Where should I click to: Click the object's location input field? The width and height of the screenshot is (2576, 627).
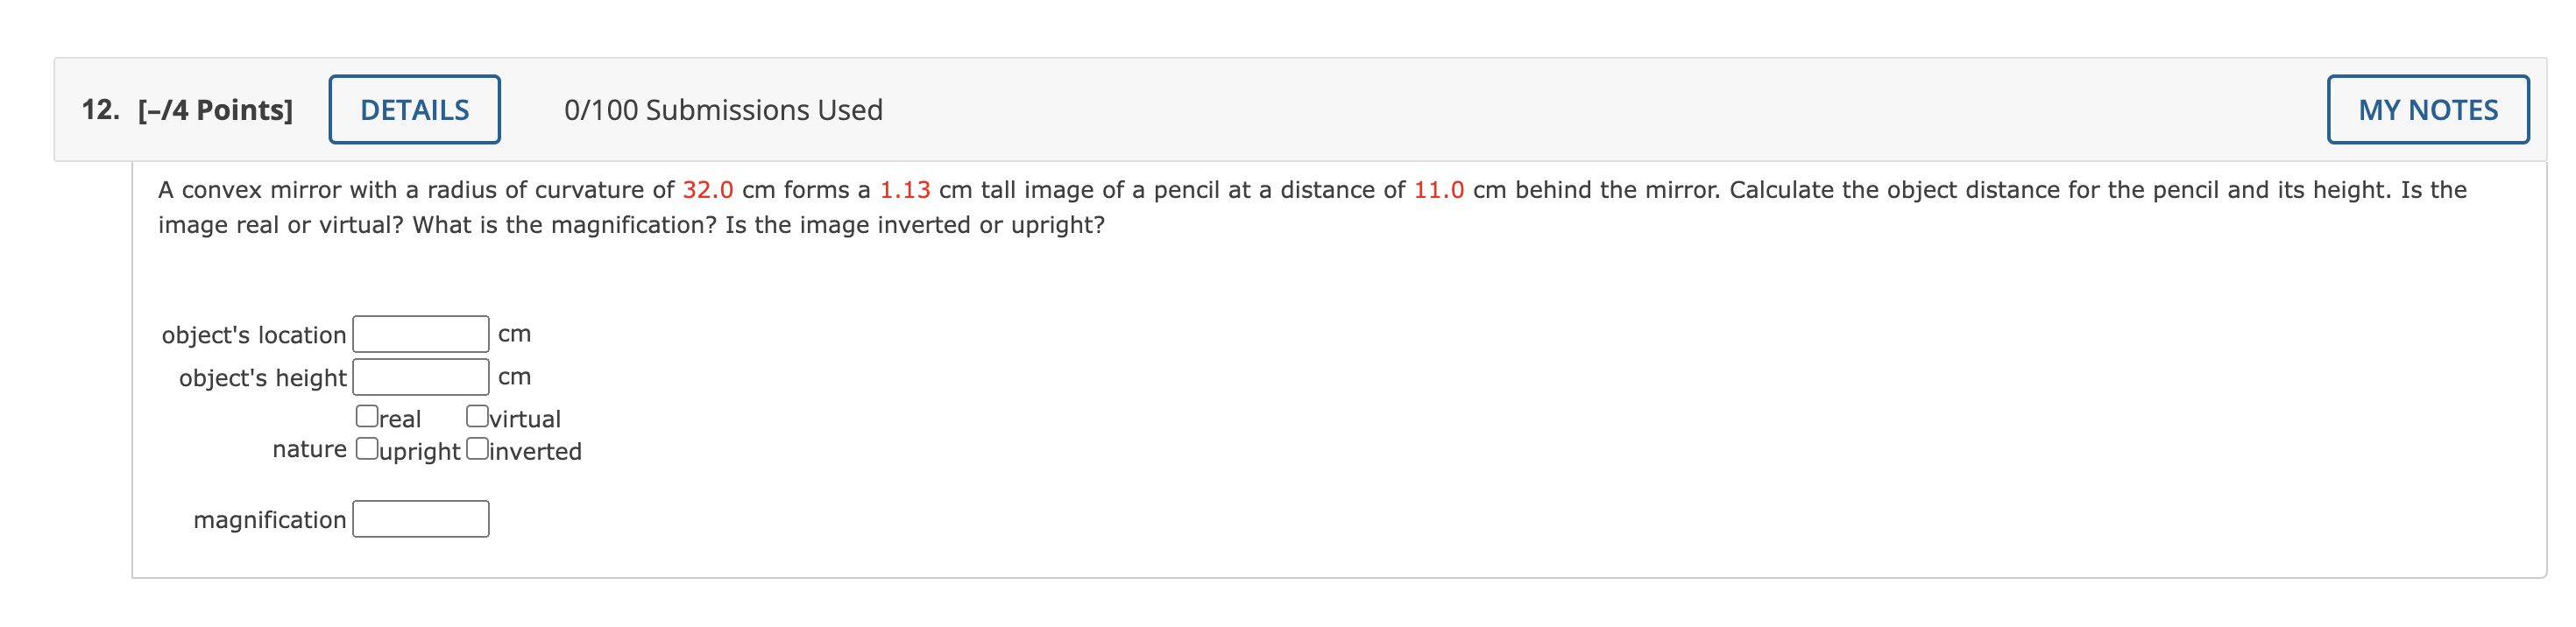pos(419,333)
